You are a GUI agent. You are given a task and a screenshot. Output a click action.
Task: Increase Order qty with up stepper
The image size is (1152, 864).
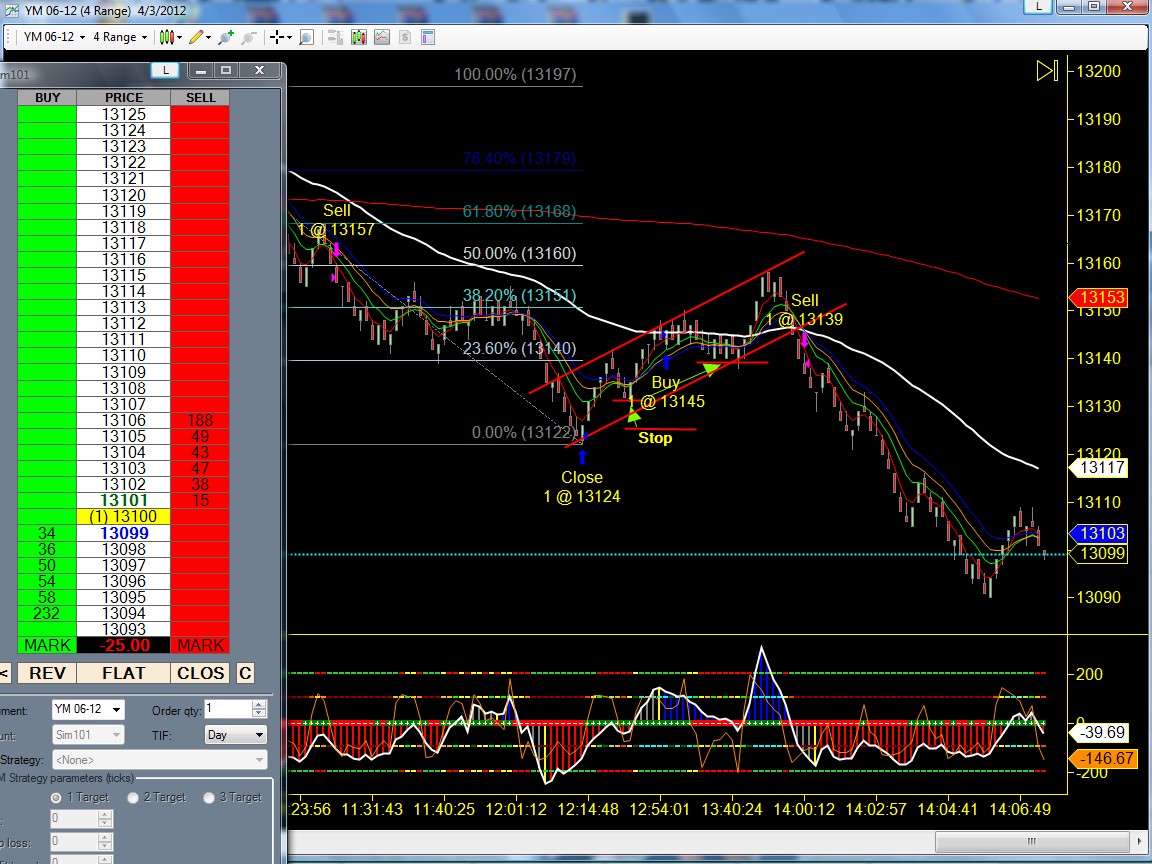click(x=259, y=705)
